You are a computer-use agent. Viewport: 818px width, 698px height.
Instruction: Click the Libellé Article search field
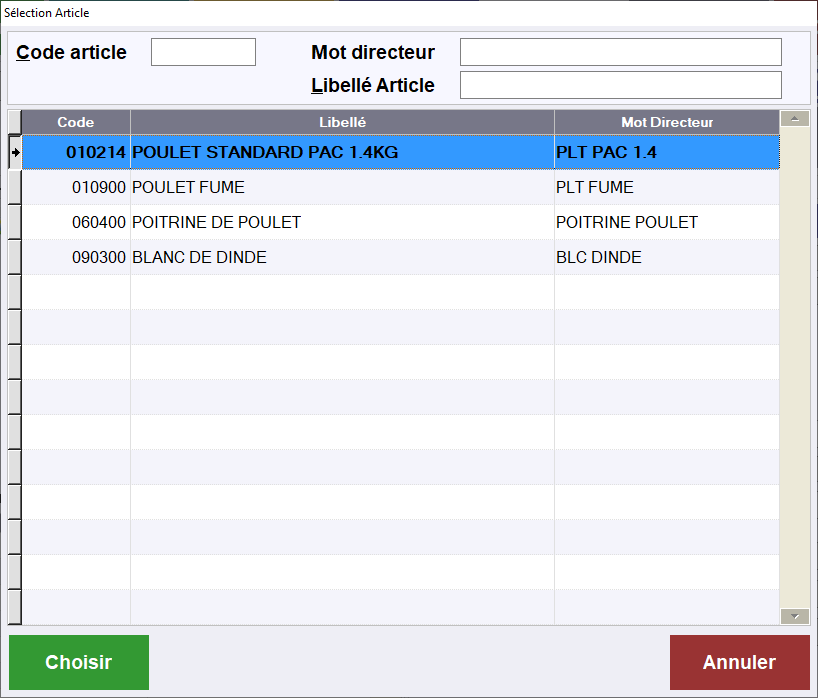point(620,85)
